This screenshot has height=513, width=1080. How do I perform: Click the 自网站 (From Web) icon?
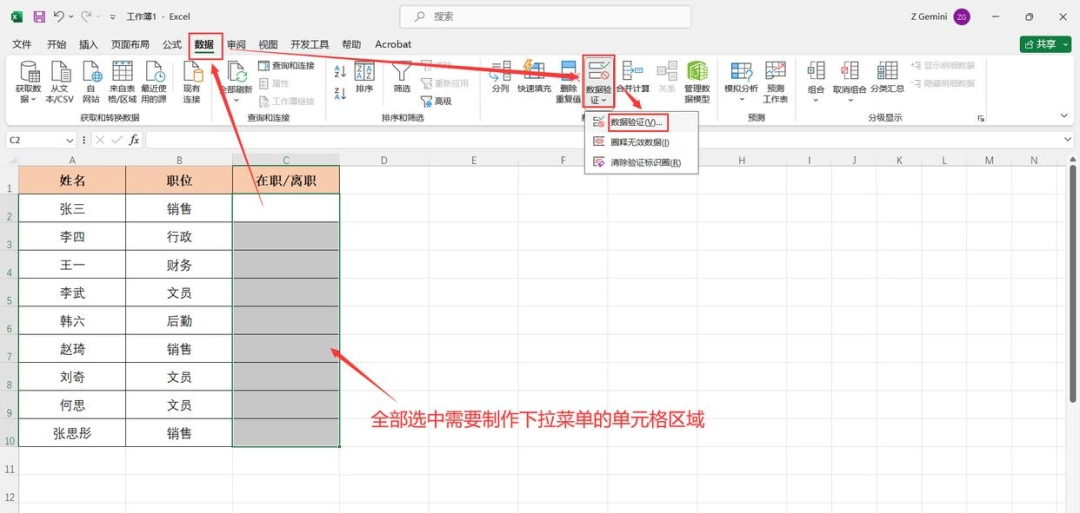[x=91, y=71]
